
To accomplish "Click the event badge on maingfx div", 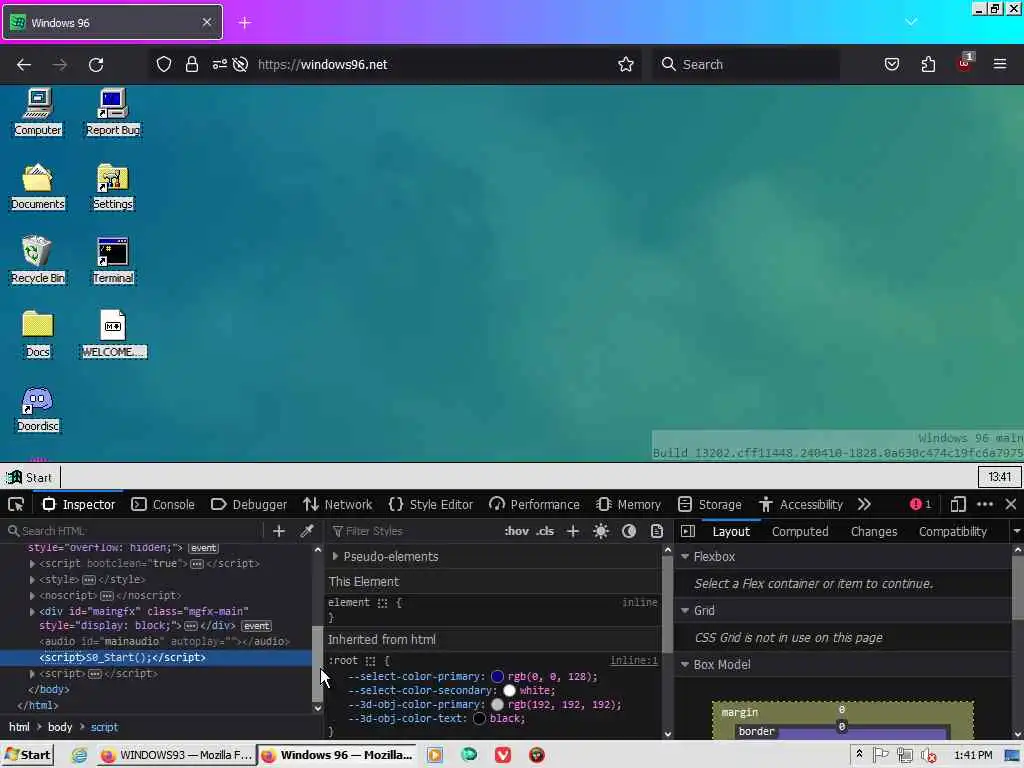I will (257, 626).
